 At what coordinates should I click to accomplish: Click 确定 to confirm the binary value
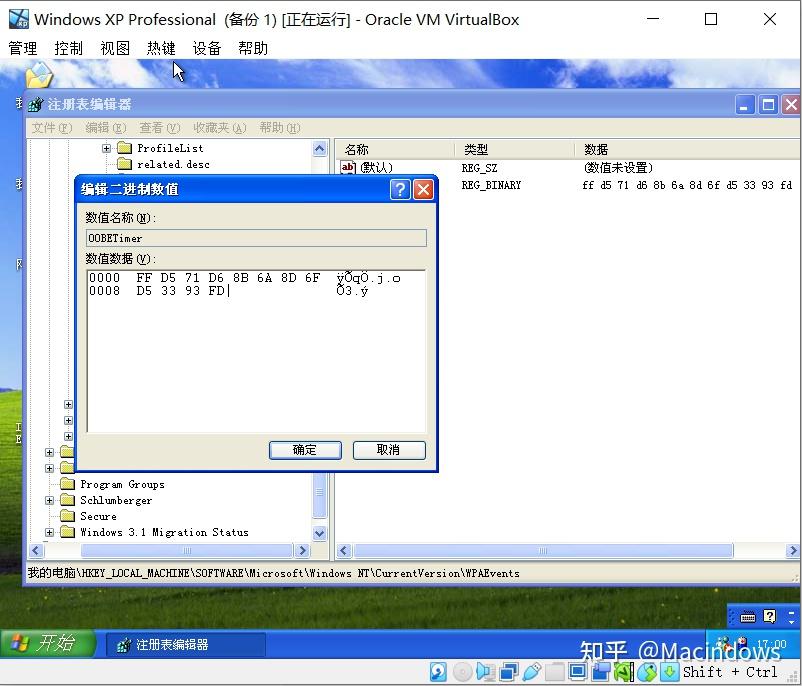tap(305, 450)
